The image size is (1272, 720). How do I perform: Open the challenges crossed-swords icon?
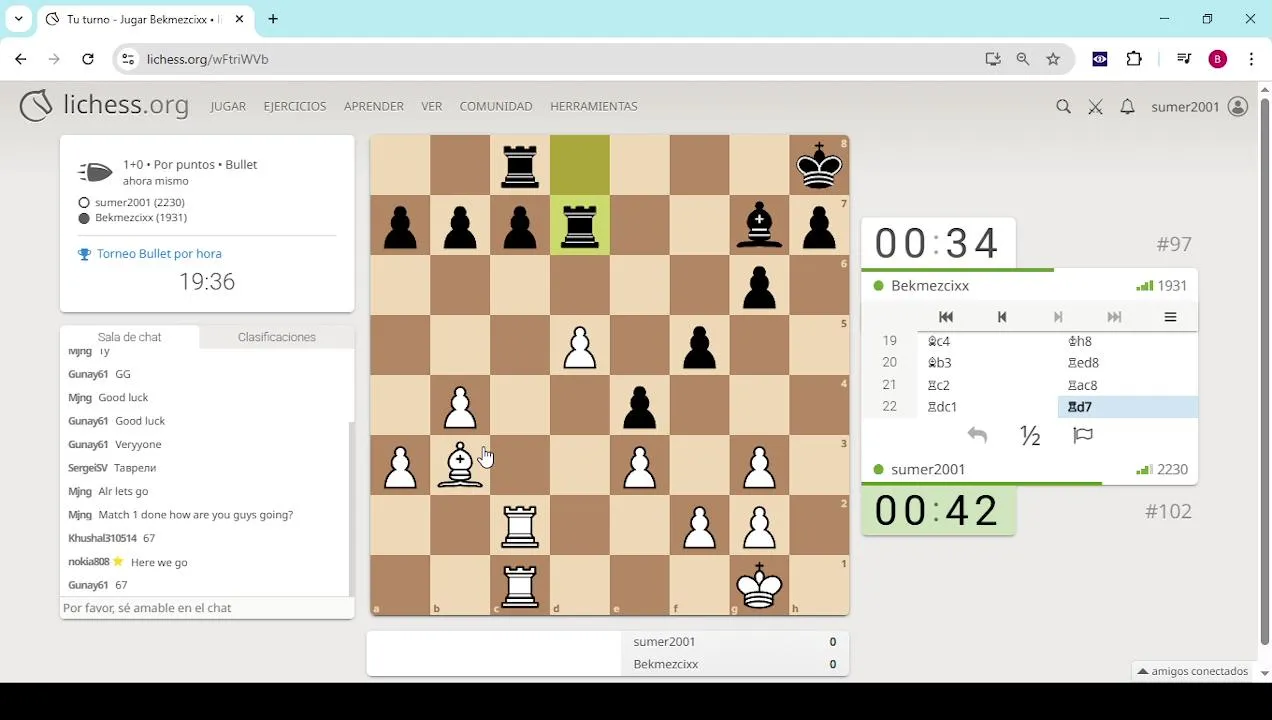[1095, 106]
